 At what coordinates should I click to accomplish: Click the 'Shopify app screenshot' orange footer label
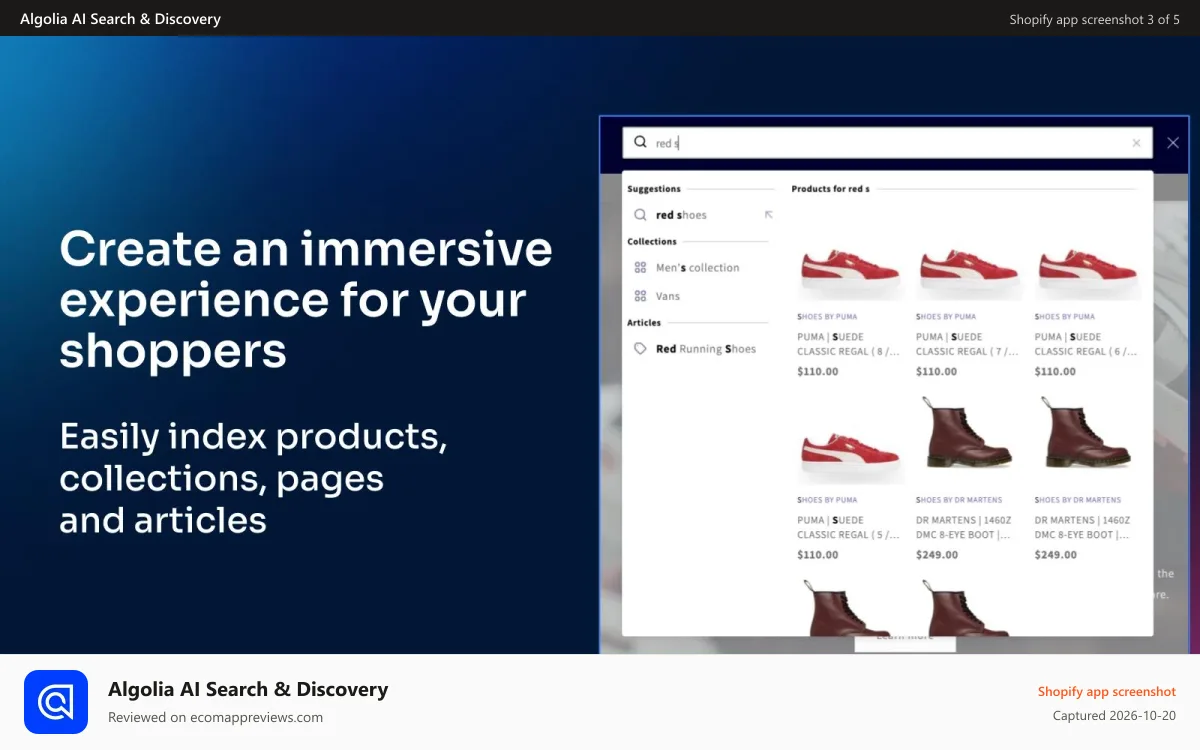1106,691
